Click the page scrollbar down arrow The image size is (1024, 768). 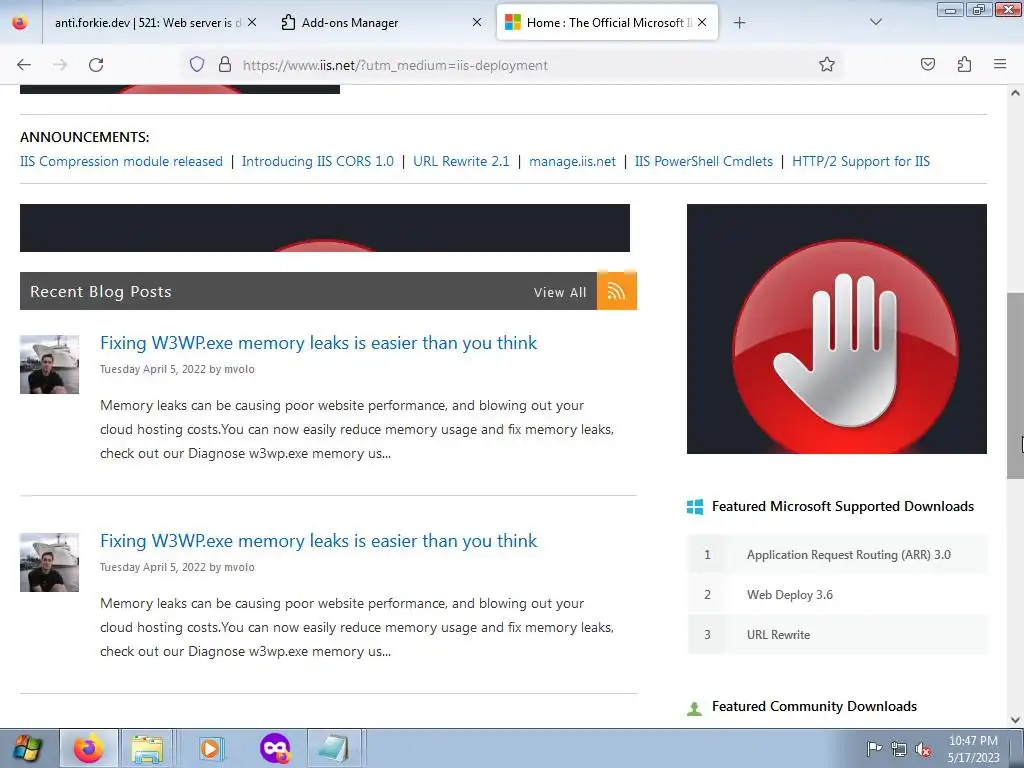point(1015,720)
